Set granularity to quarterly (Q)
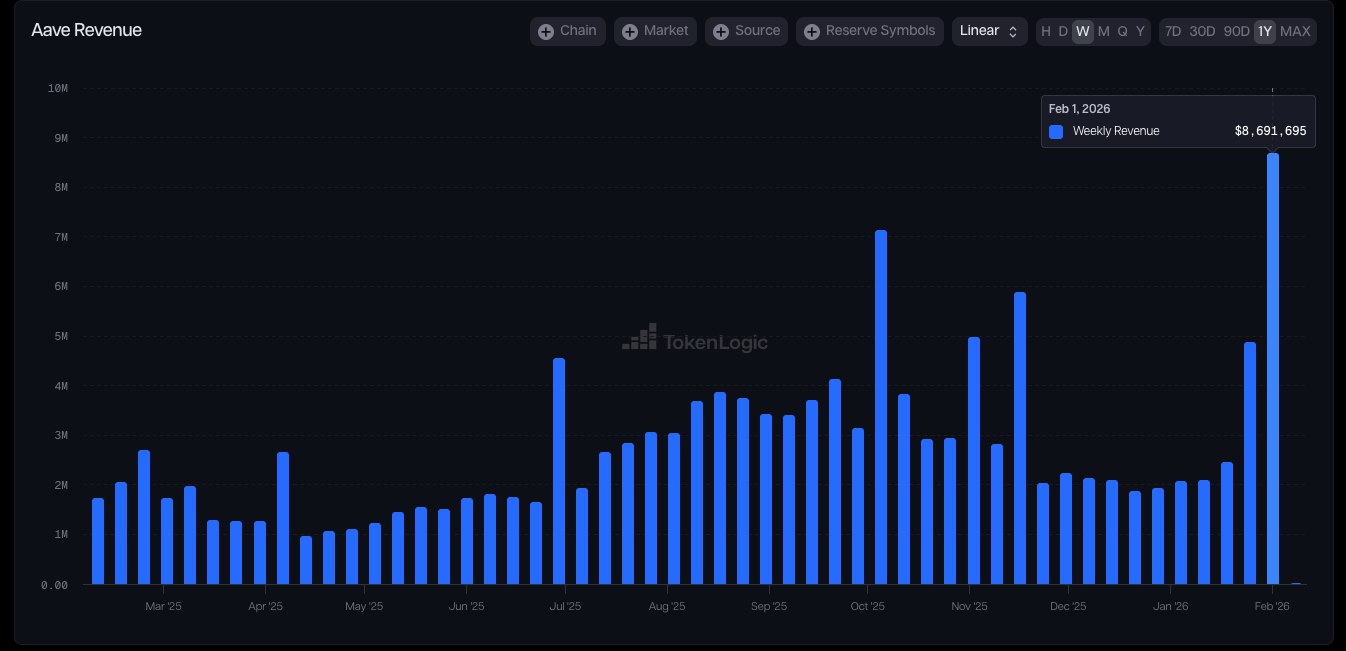This screenshot has width=1346, height=651. coord(1122,31)
